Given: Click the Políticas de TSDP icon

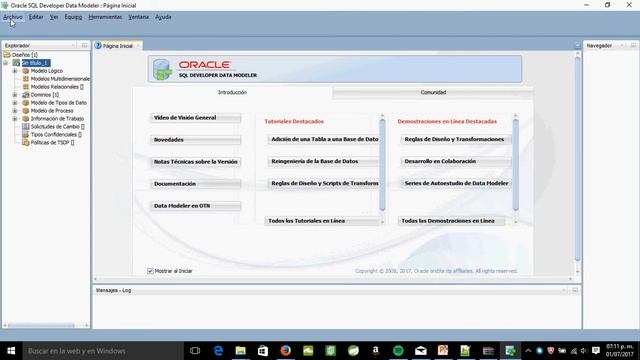Looking at the screenshot, I should (26, 142).
